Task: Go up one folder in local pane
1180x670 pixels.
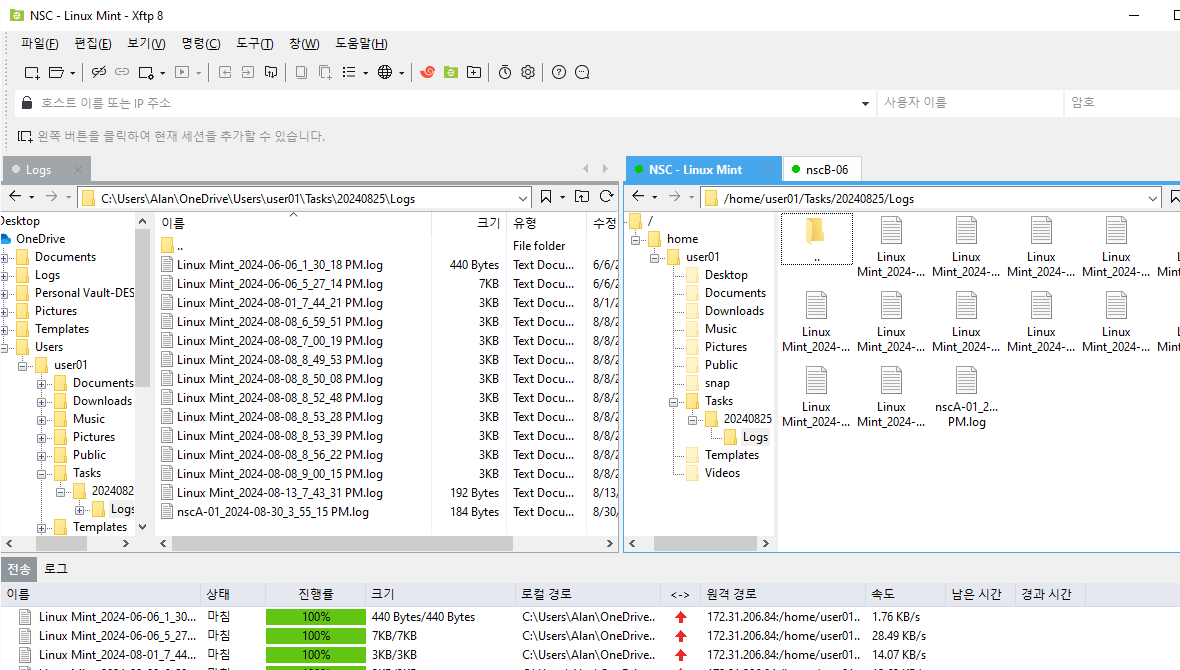Action: click(x=582, y=196)
